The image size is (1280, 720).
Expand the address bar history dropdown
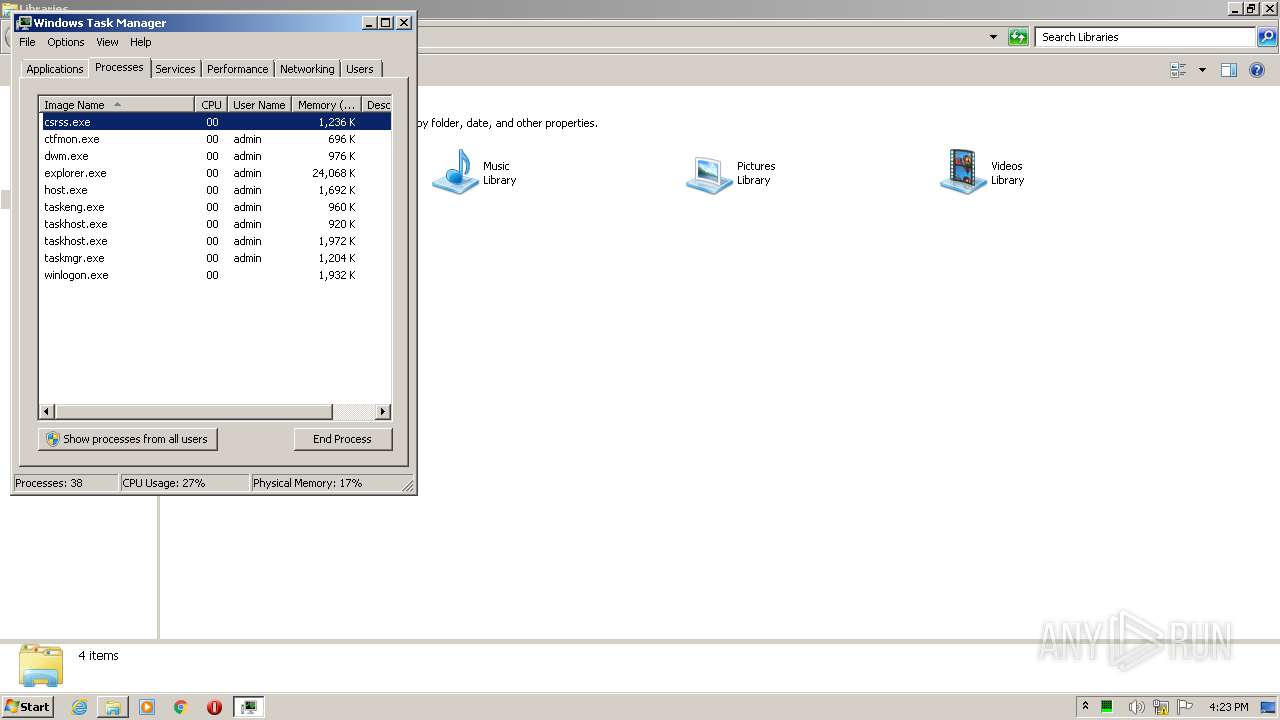993,37
